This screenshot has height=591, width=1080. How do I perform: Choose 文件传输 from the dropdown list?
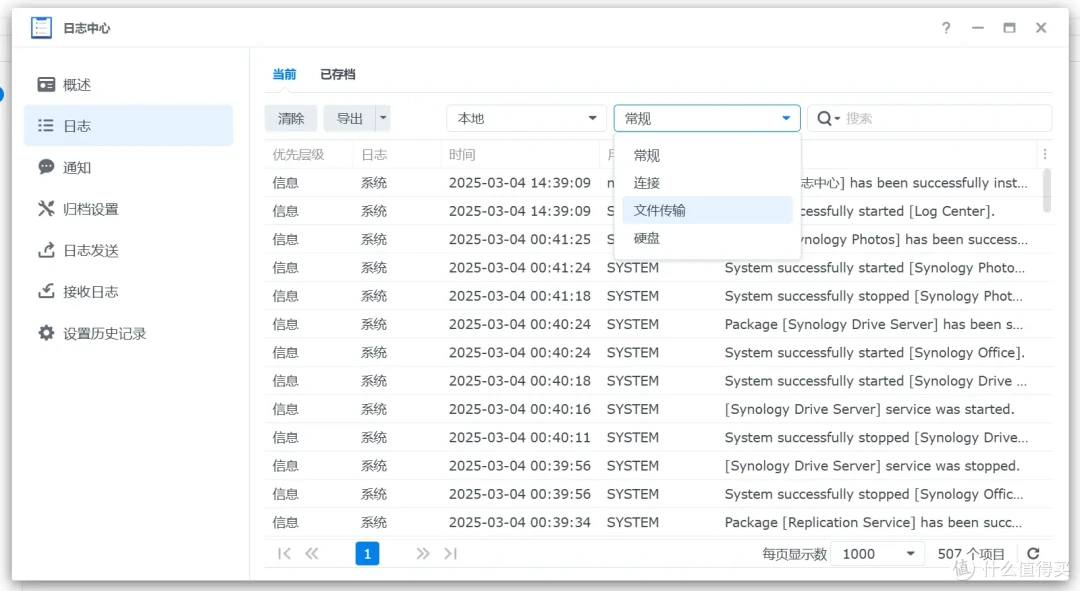(707, 211)
